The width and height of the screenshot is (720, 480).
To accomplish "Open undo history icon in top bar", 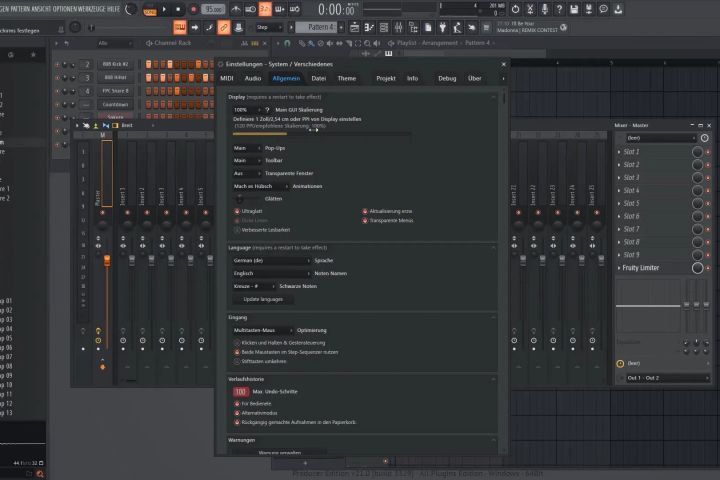I will [x=515, y=9].
